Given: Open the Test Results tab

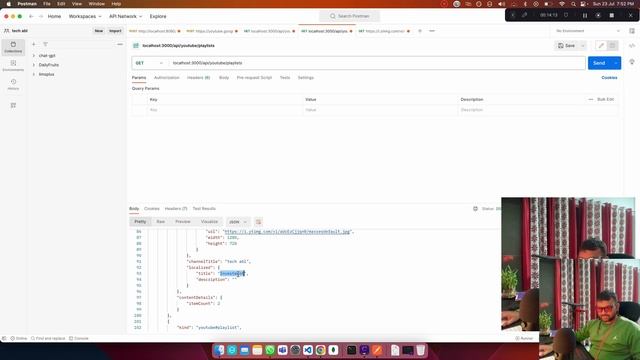Looking at the screenshot, I should click(204, 209).
